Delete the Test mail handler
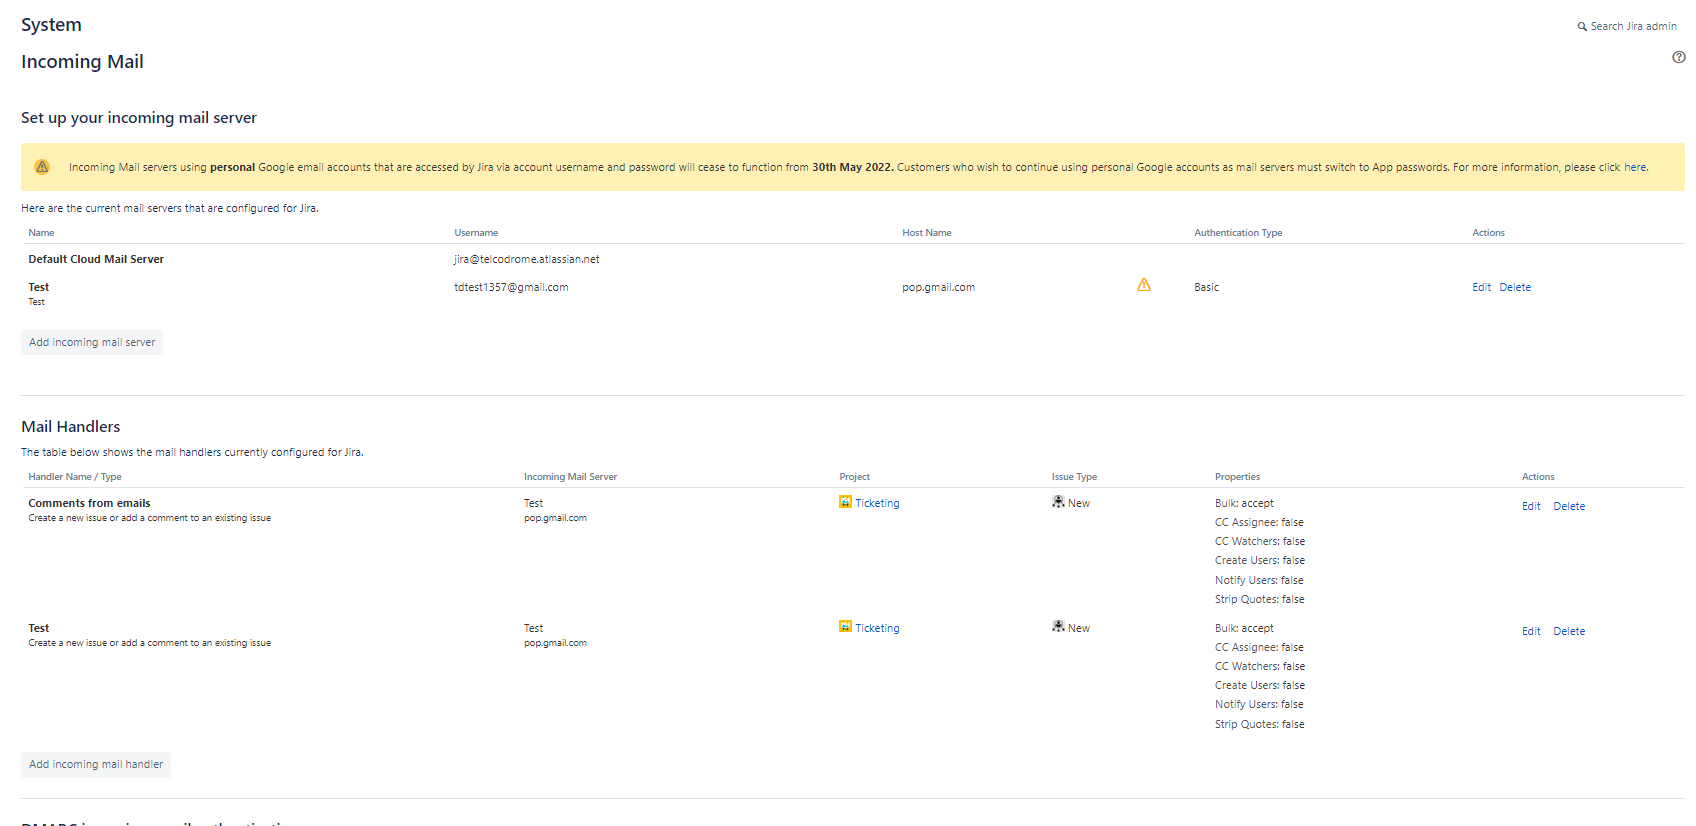The image size is (1696, 826). click(x=1569, y=631)
